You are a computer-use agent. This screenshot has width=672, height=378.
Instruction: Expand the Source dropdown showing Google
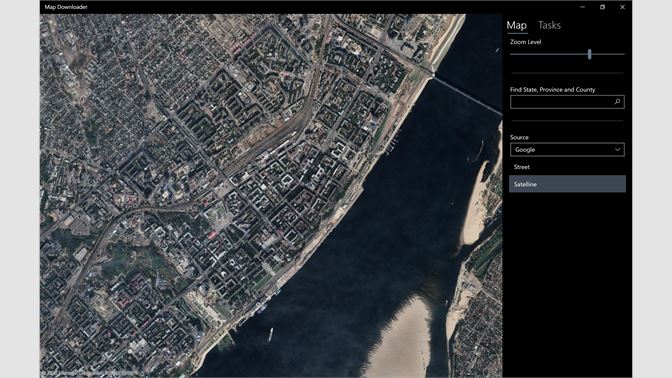pos(567,150)
